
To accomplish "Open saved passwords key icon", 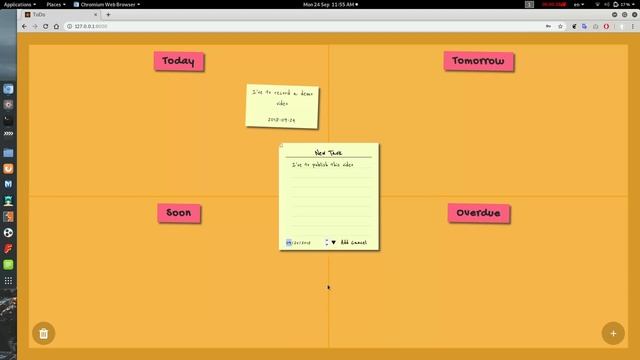I will (x=548, y=26).
